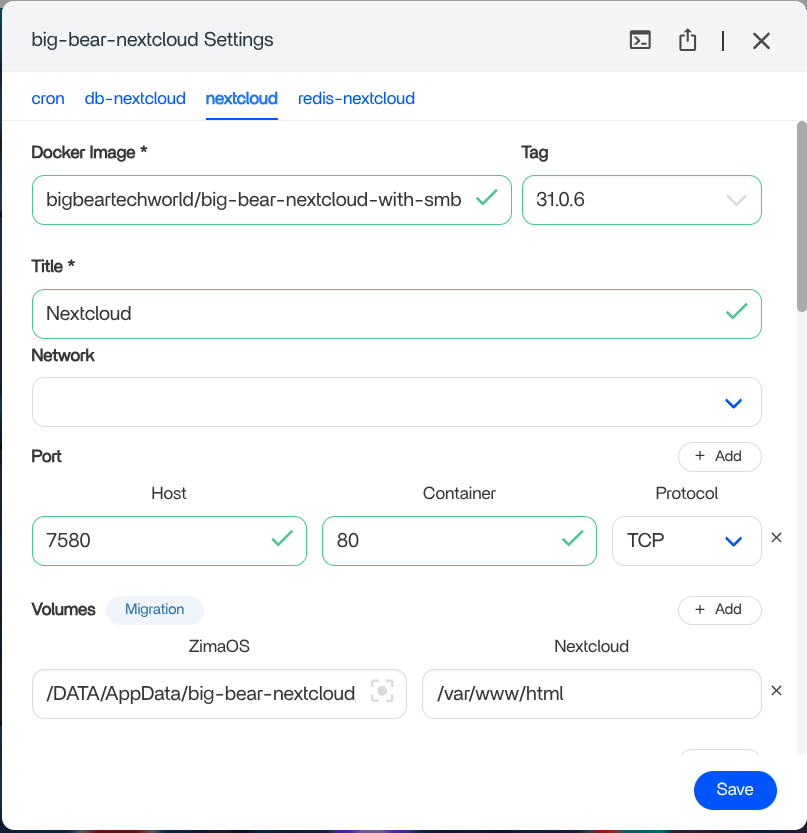Switch to the db-nextcloud tab
This screenshot has height=833, width=807.
[135, 99]
